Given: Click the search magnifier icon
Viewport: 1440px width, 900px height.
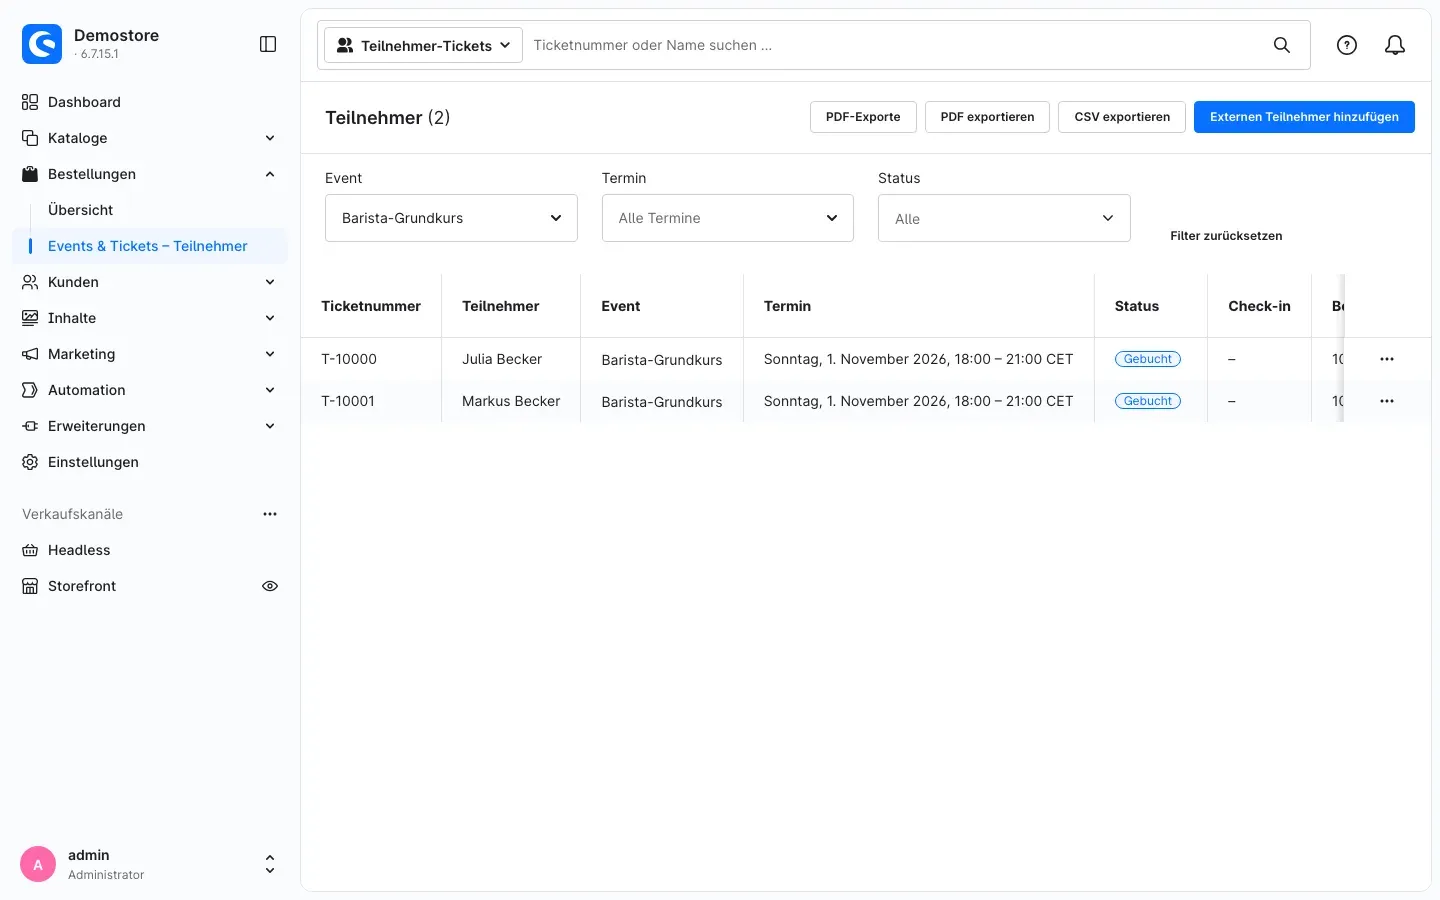Looking at the screenshot, I should click(x=1281, y=45).
